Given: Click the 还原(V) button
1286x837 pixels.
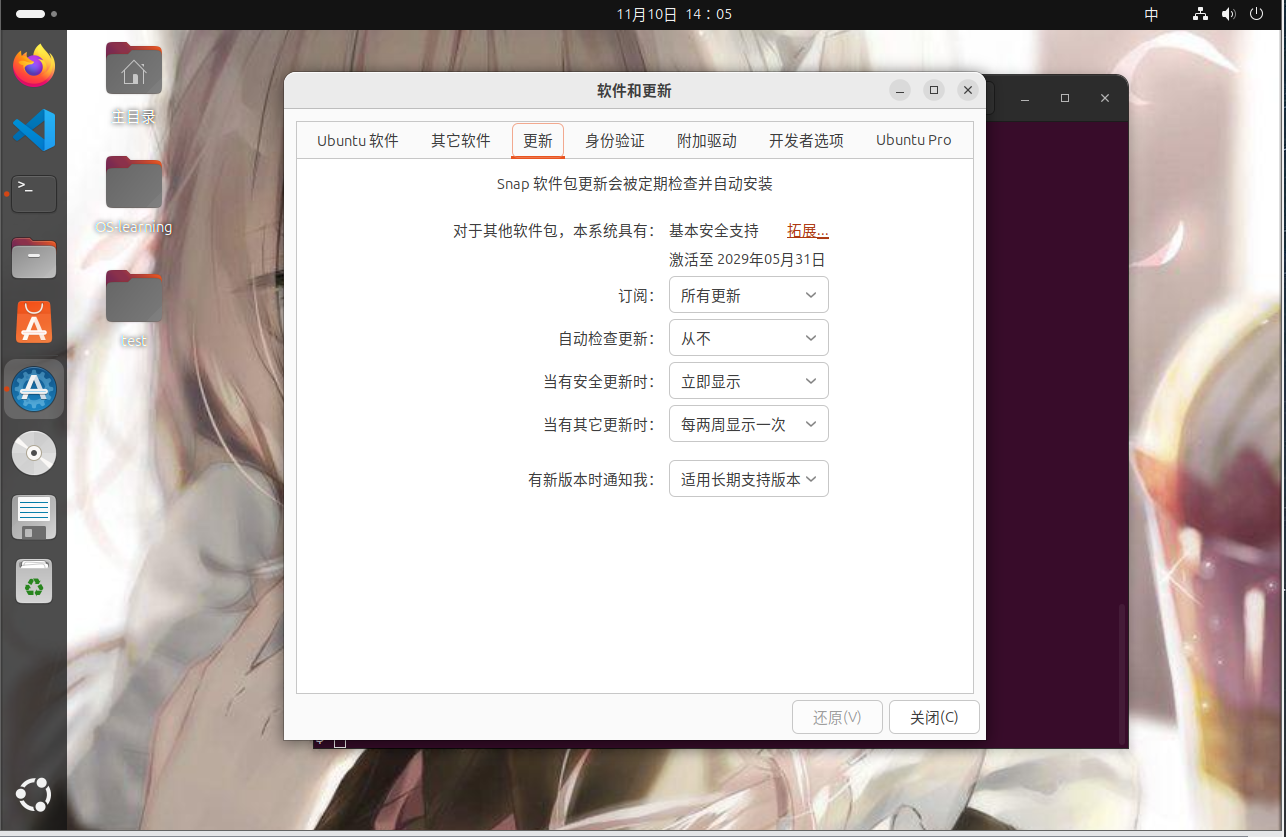Looking at the screenshot, I should pyautogui.click(x=837, y=717).
